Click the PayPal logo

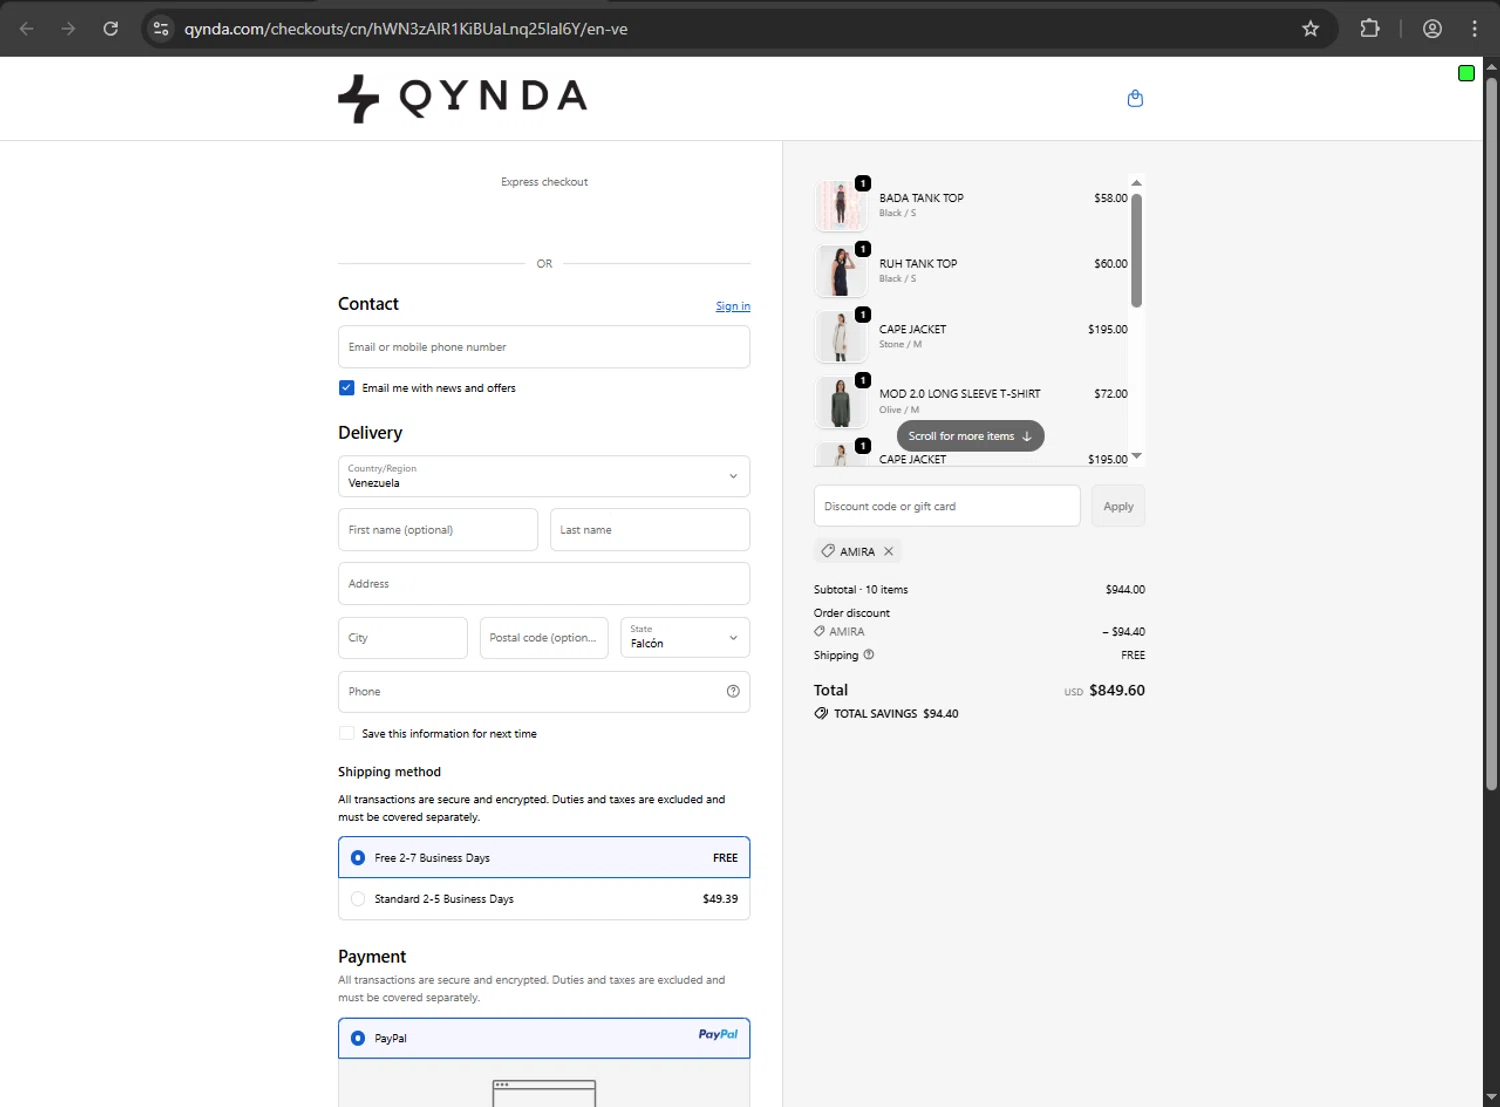pyautogui.click(x=718, y=1034)
